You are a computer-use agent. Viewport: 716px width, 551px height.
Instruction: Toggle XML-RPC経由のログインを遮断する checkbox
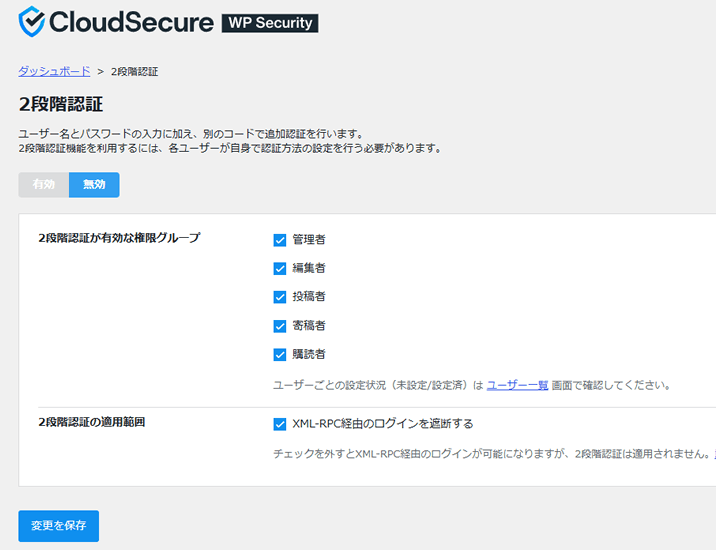(279, 424)
